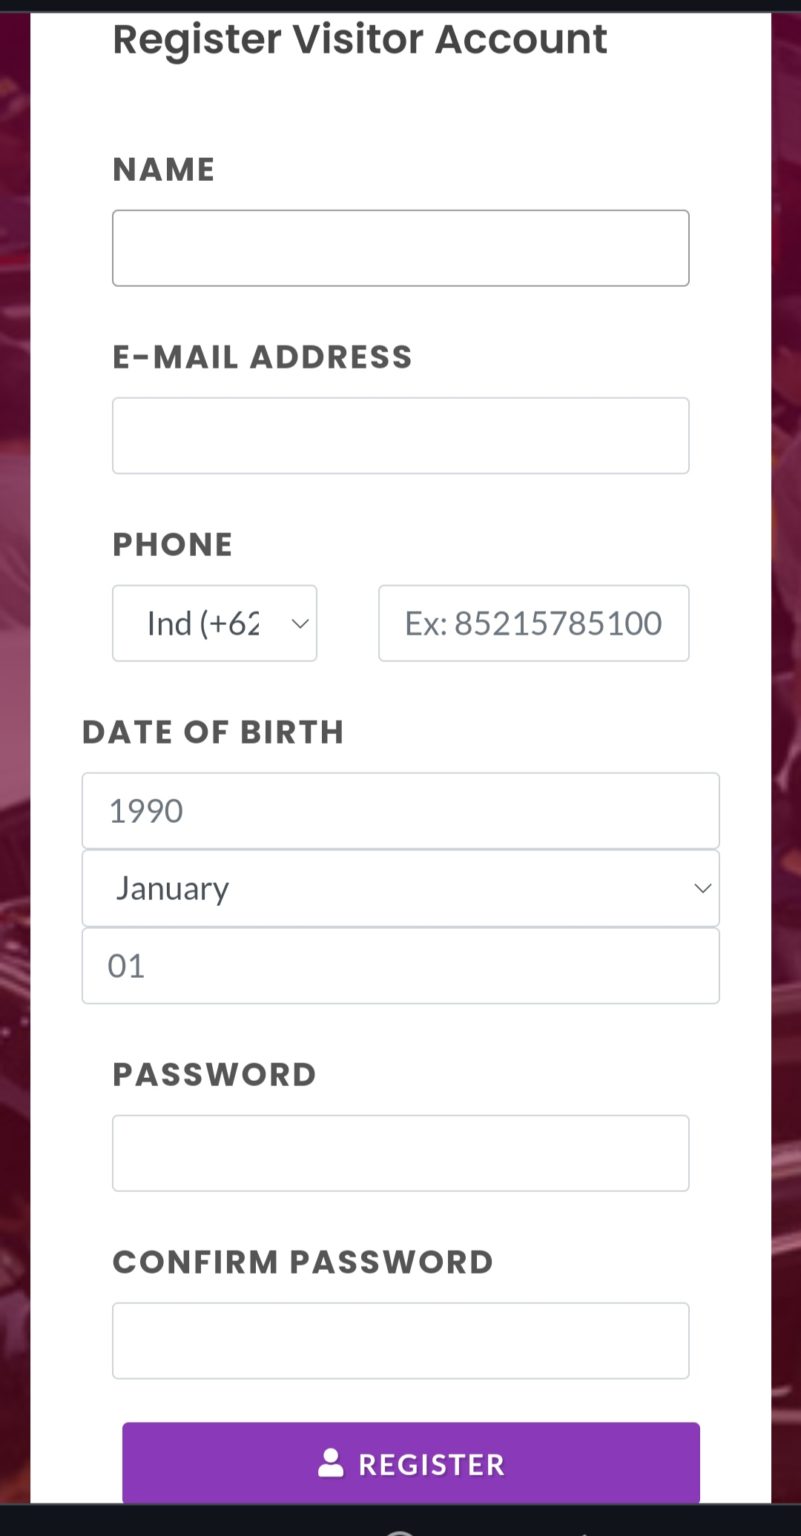This screenshot has height=1536, width=801.
Task: Focus the Name text field
Action: [x=400, y=248]
